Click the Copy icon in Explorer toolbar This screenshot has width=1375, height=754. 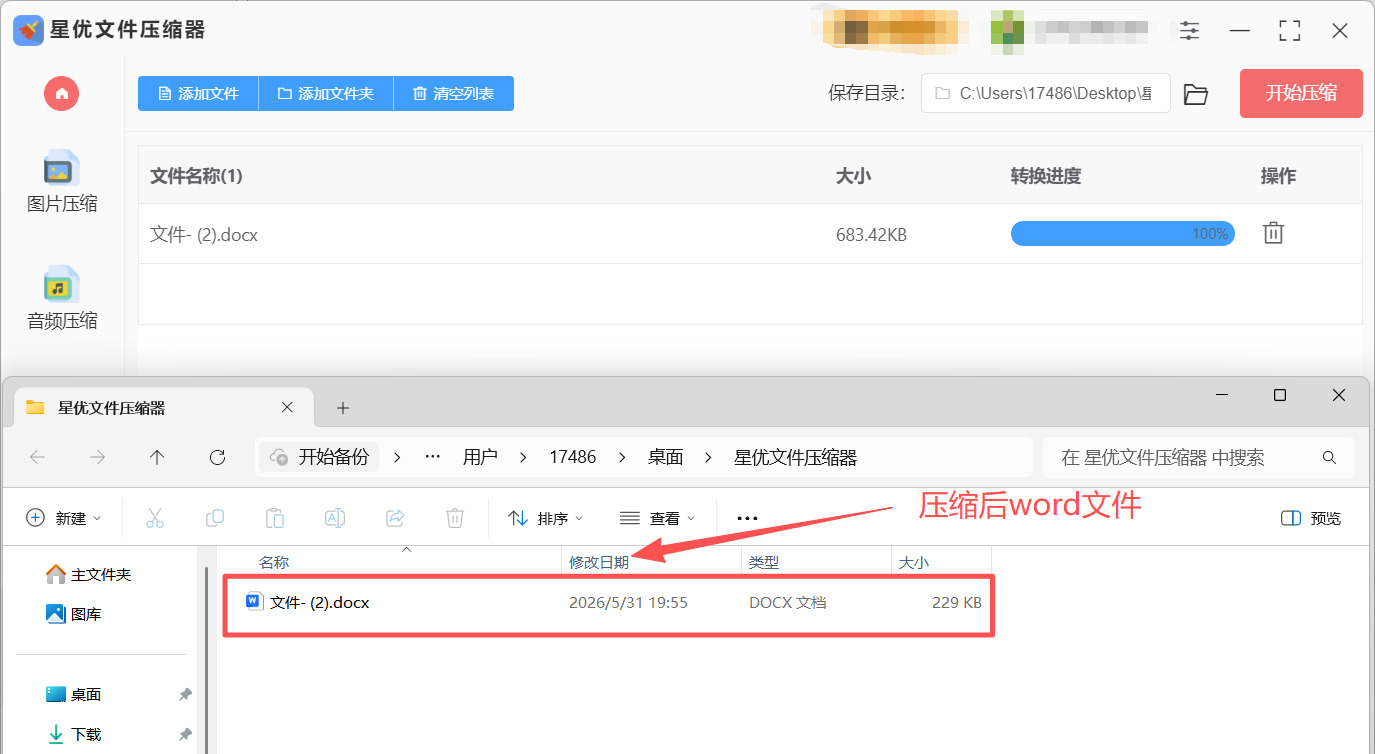coord(214,518)
